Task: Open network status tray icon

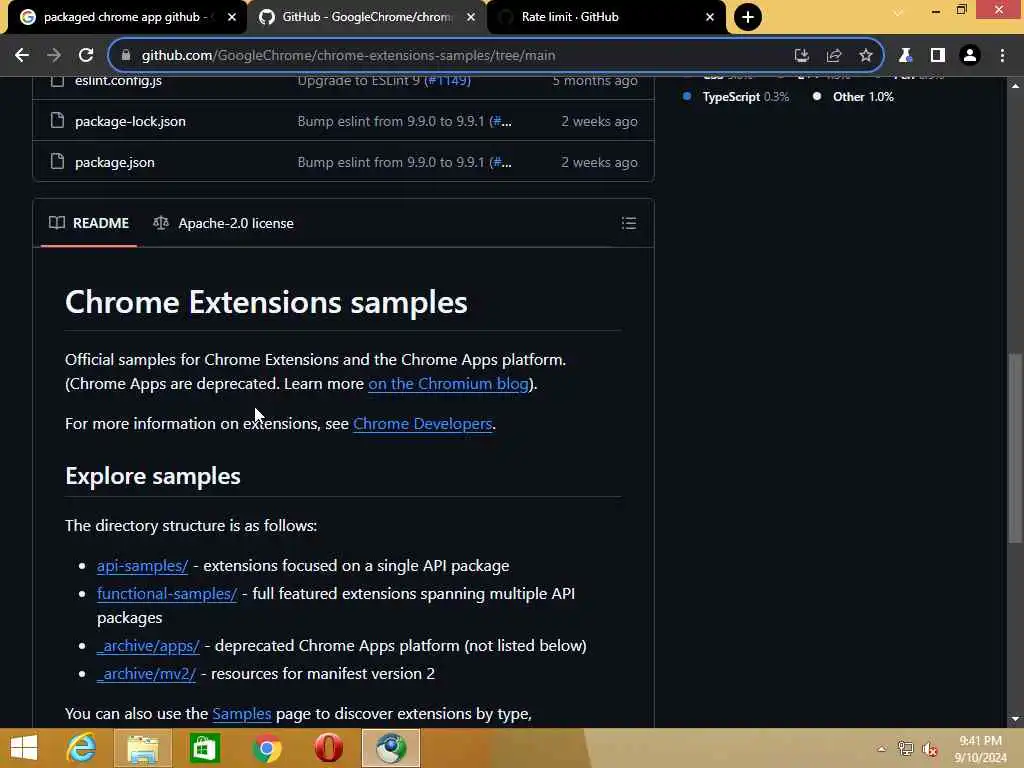Action: [x=905, y=749]
